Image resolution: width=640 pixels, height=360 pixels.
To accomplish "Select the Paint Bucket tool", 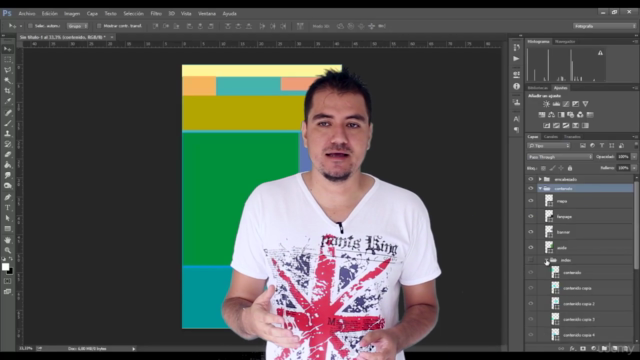I will [x=7, y=165].
